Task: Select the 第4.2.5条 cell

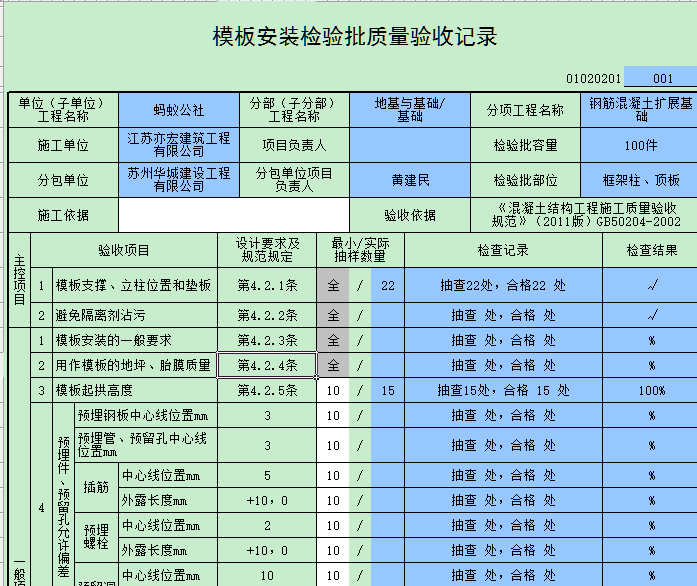Action: 267,390
